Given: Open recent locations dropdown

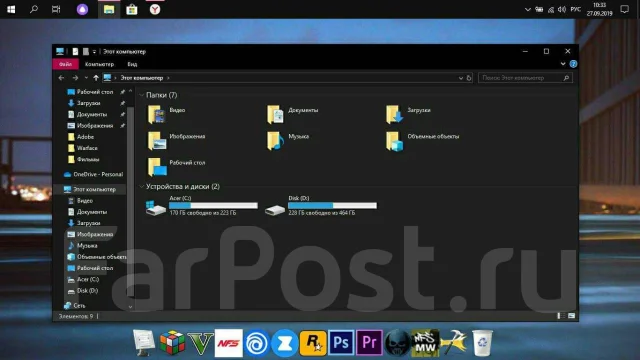Looking at the screenshot, I should (x=86, y=78).
